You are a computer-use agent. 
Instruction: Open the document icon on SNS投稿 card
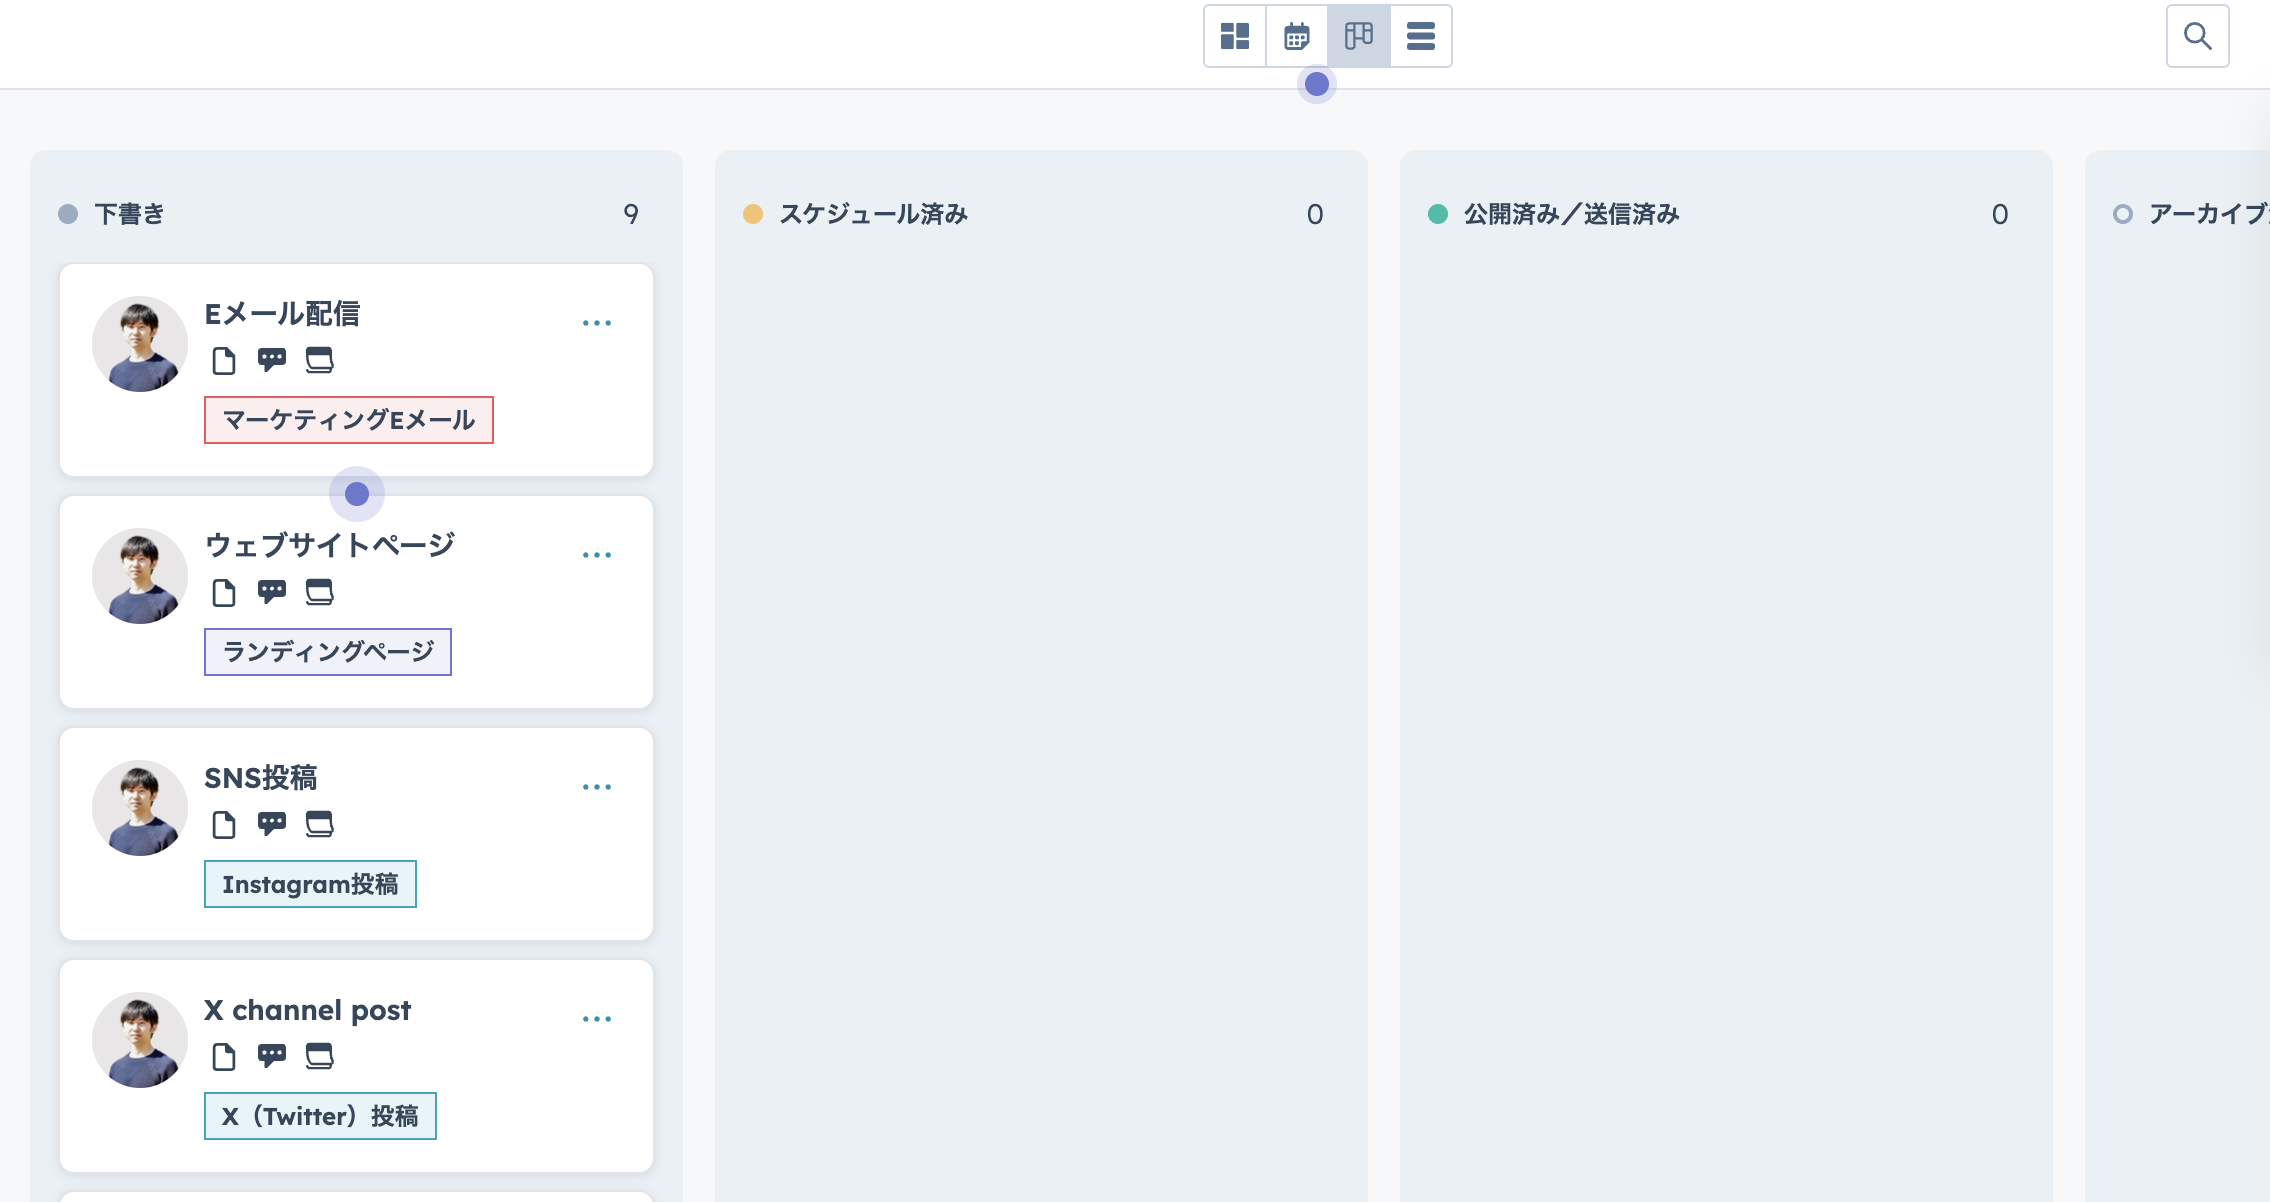(x=224, y=824)
